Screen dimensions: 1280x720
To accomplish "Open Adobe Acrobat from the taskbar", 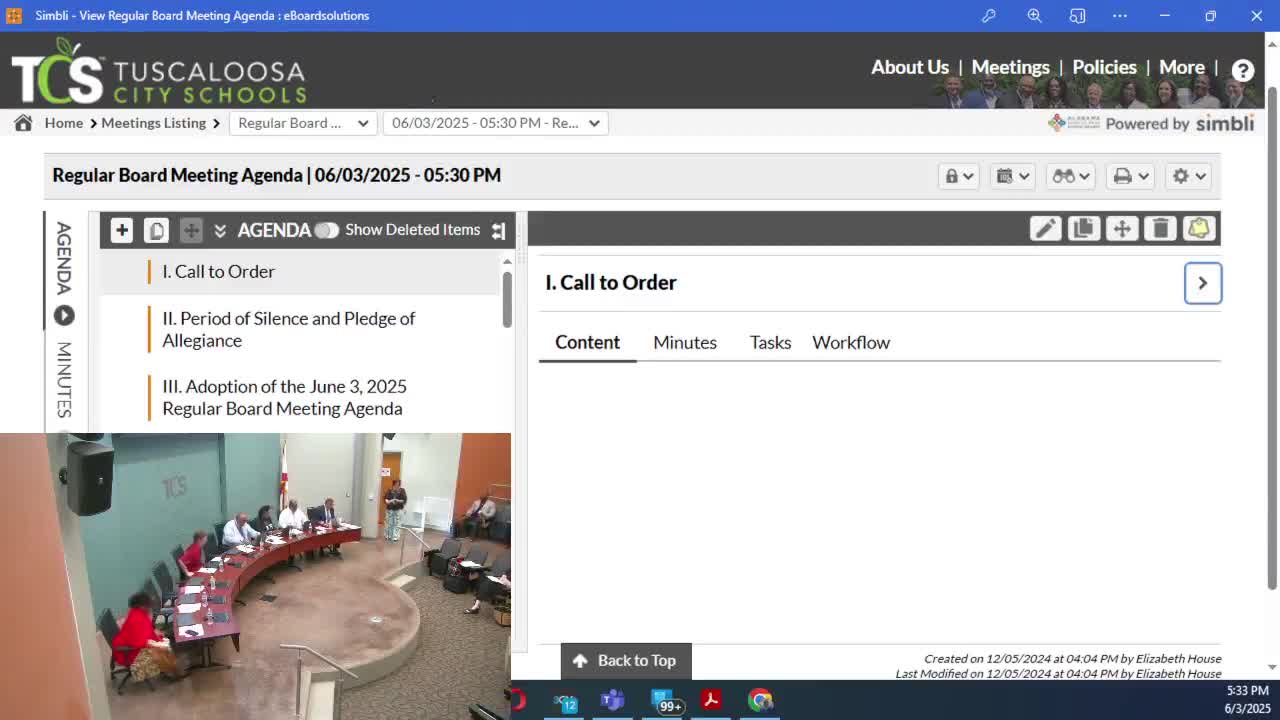I will pos(711,700).
